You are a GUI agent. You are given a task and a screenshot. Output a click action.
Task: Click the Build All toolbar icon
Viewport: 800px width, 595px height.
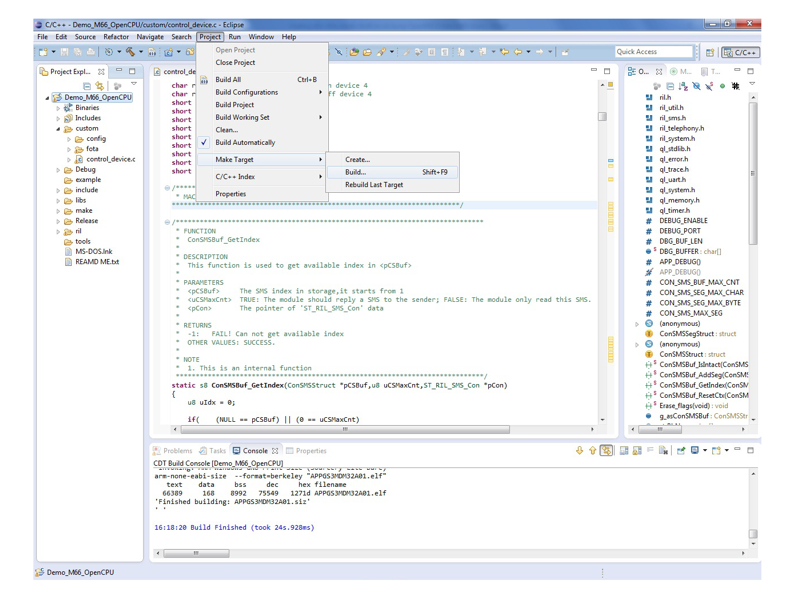pyautogui.click(x=152, y=52)
